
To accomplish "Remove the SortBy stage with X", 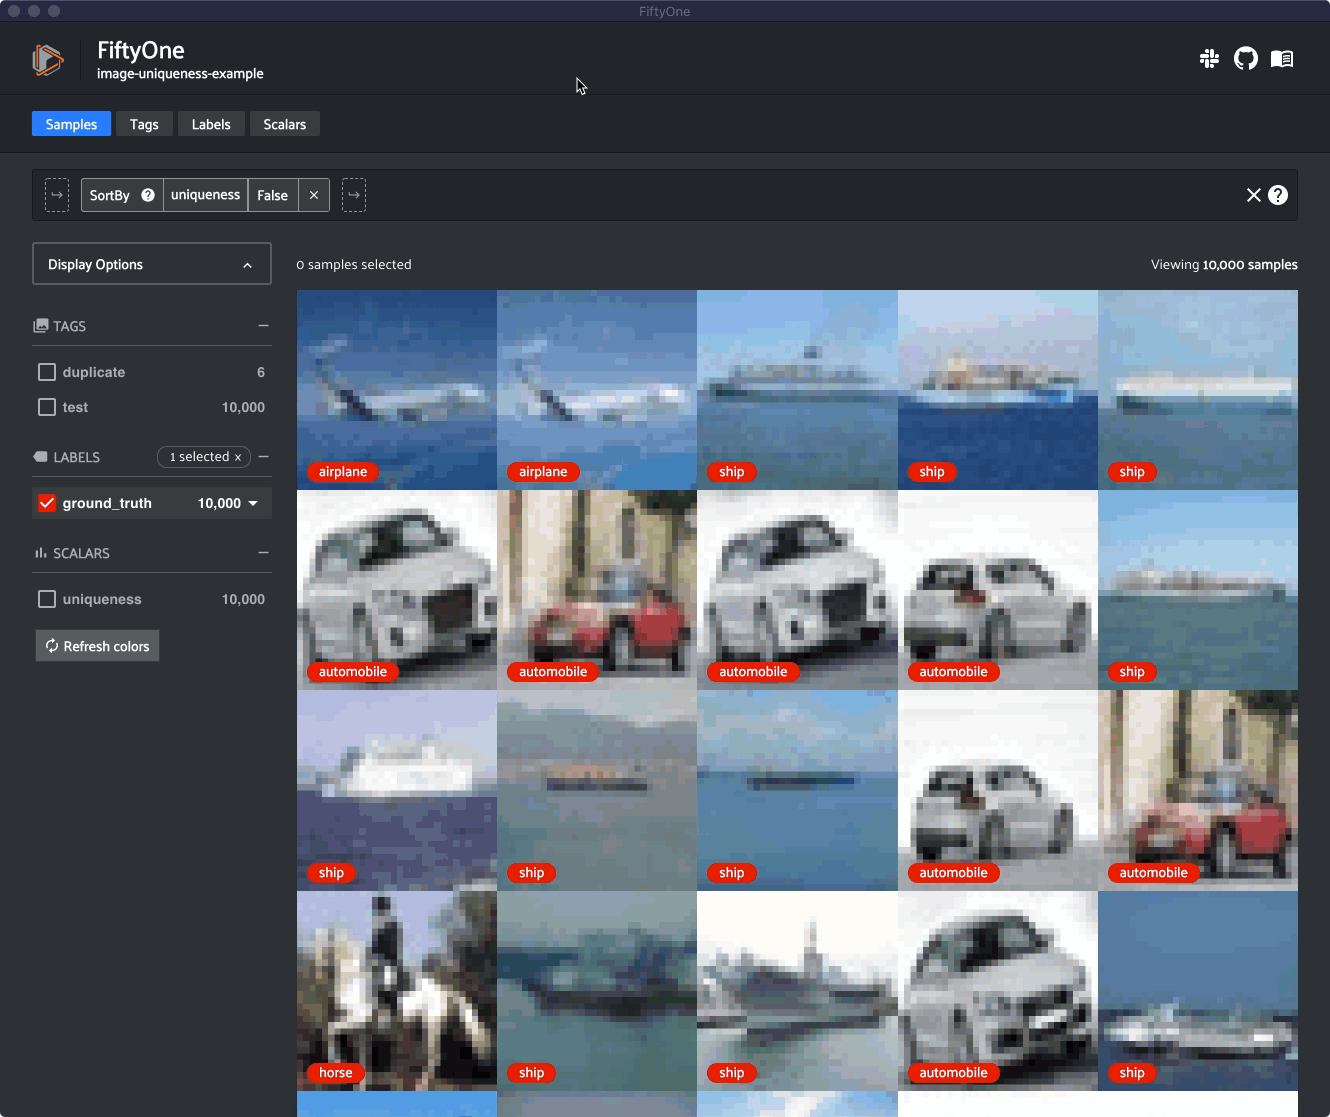I will coord(314,195).
